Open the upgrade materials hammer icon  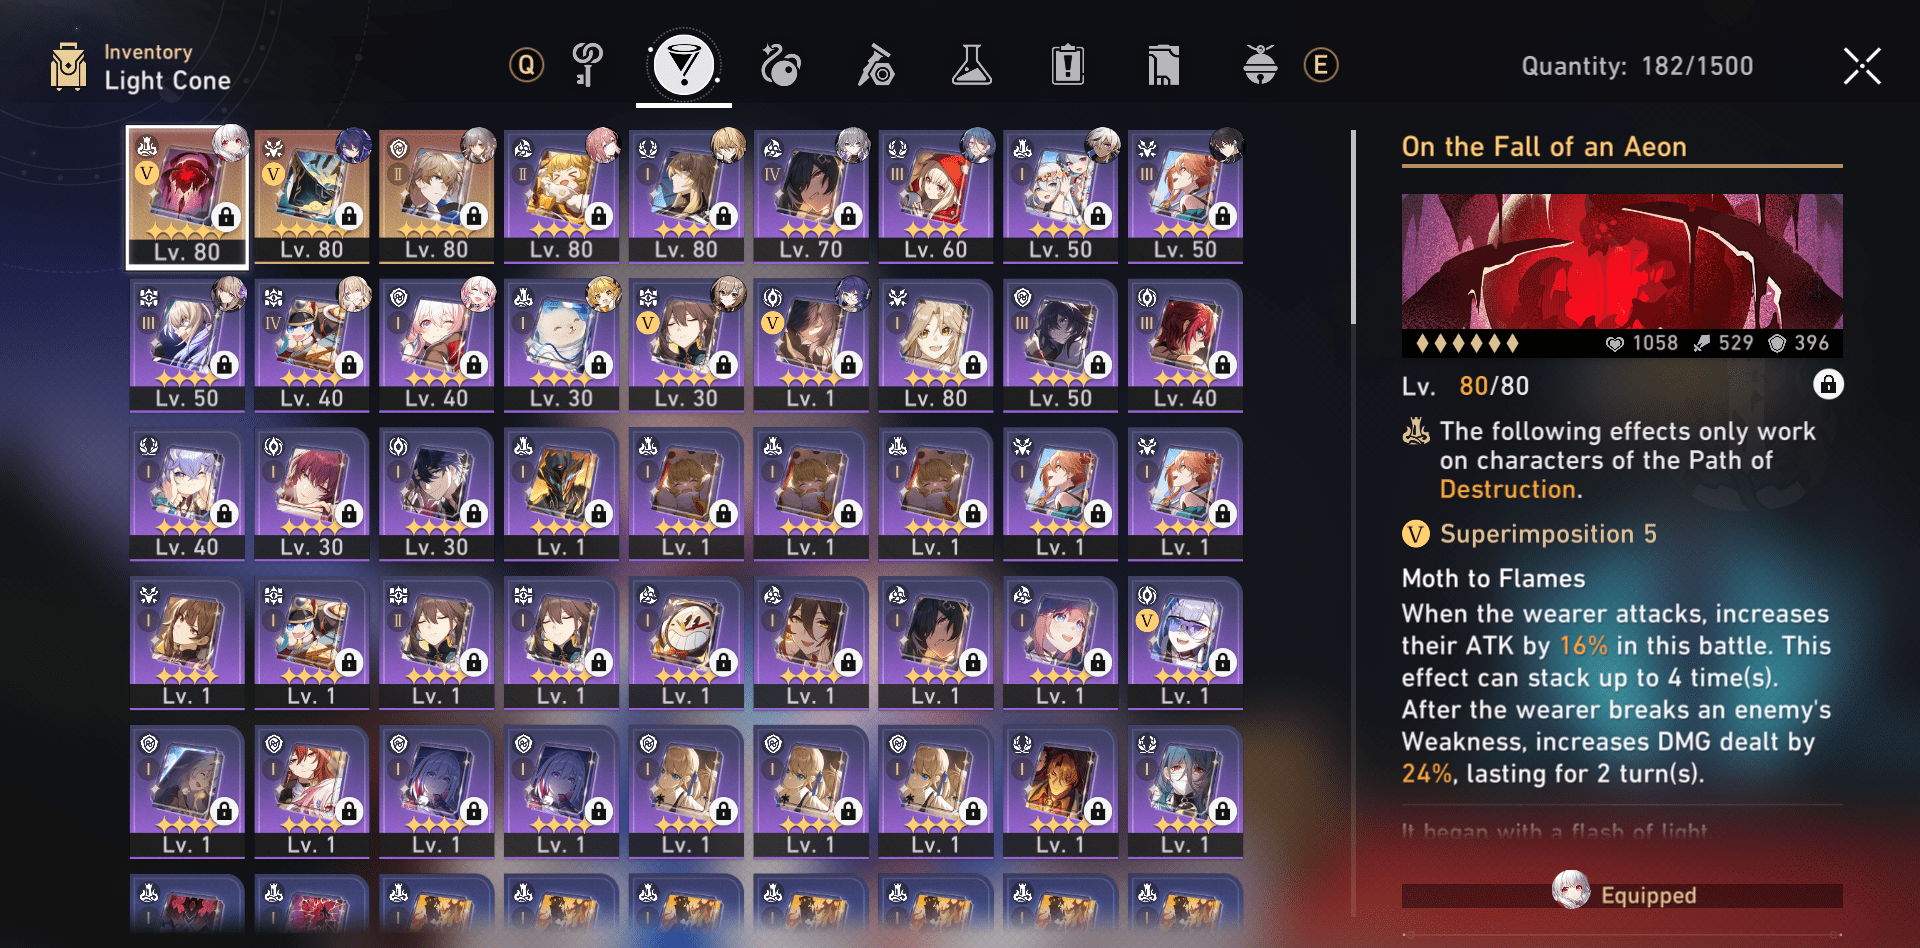point(876,66)
